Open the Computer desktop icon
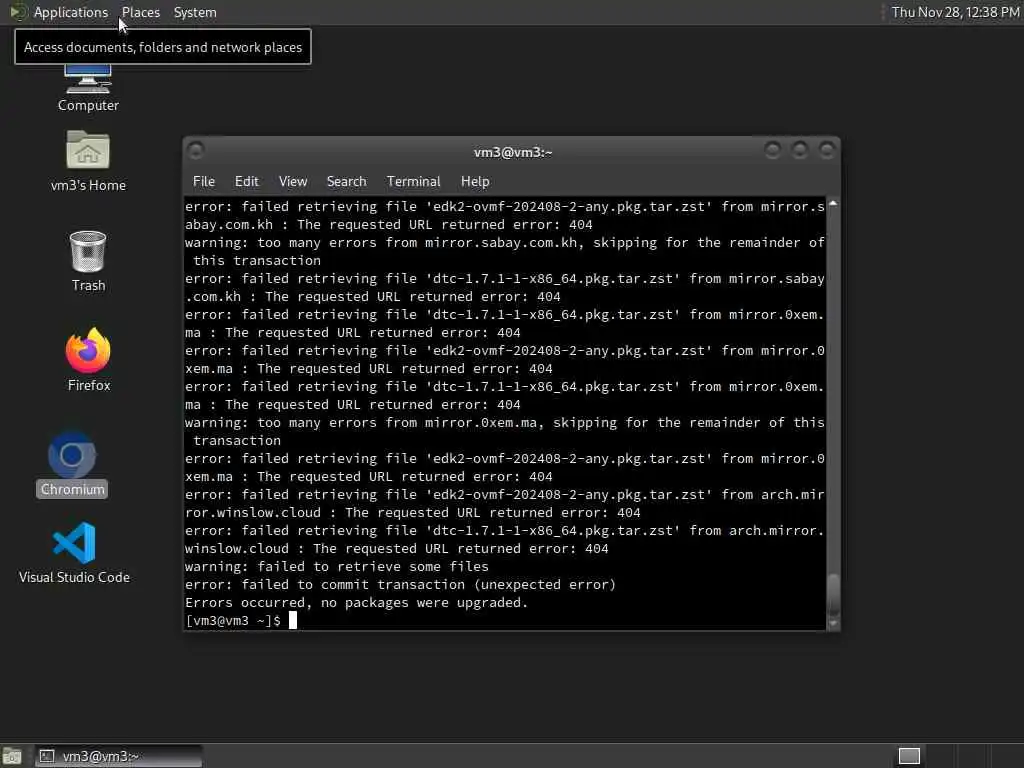This screenshot has width=1024, height=768. 88,88
